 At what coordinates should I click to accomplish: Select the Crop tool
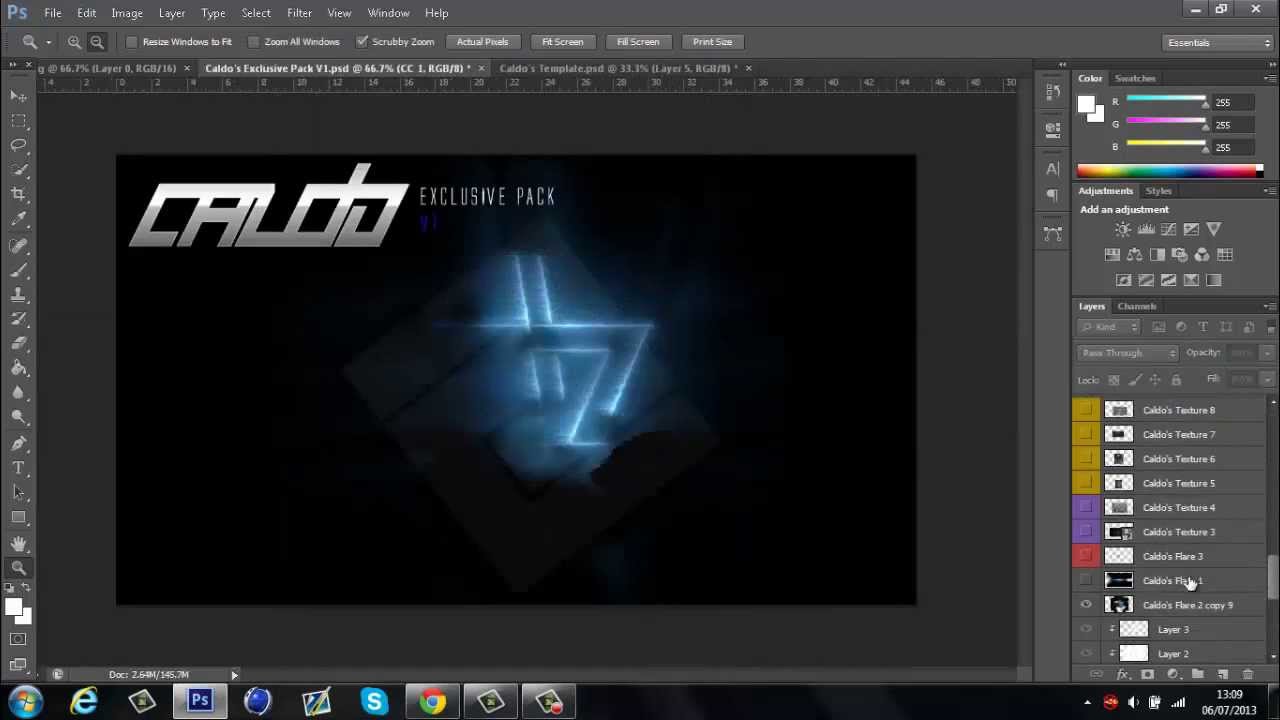pos(19,194)
